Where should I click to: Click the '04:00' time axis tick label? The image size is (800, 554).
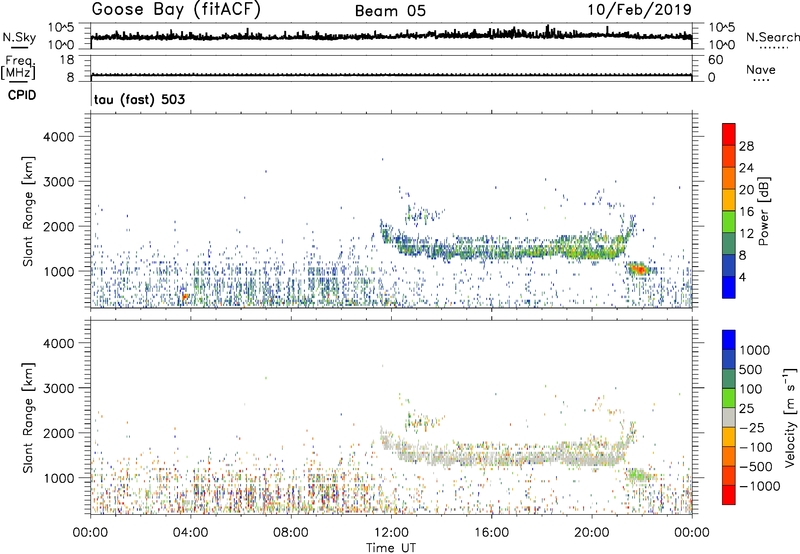point(191,533)
